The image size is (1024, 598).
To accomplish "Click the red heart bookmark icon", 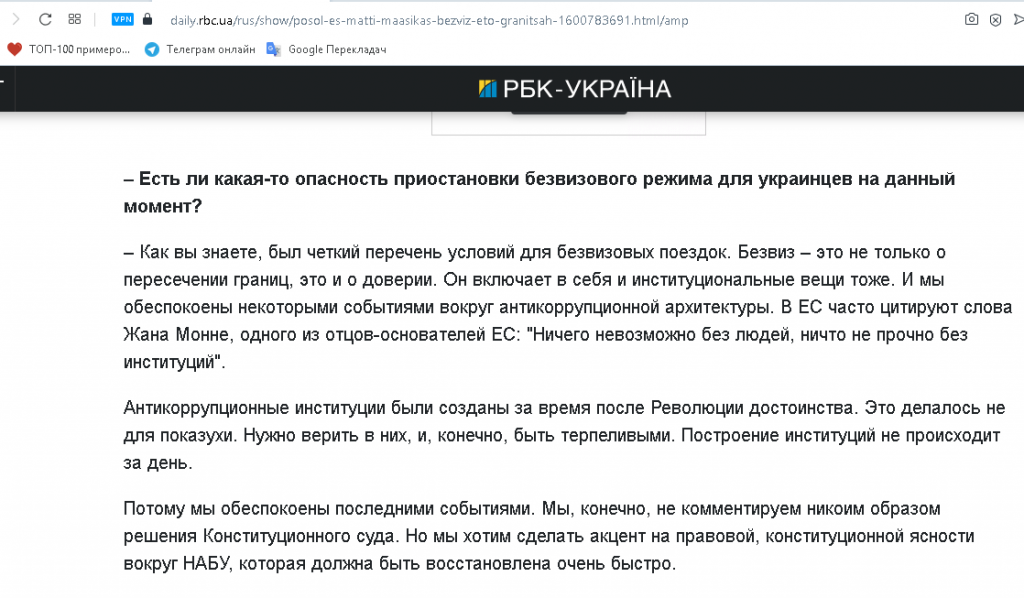I will pos(14,50).
